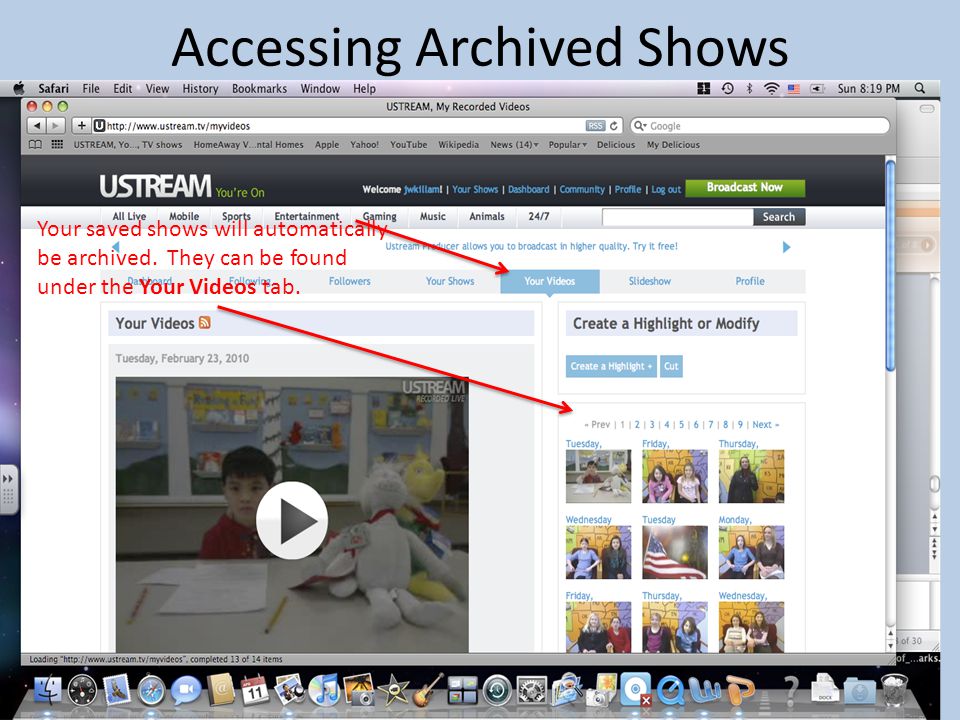The height and width of the screenshot is (720, 960).
Task: Play the Tuesday, February 23 video
Action: [292, 520]
